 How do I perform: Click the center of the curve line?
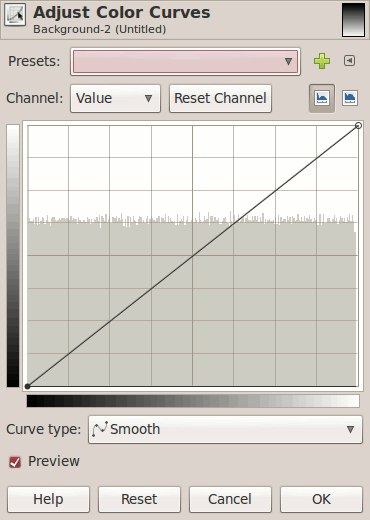pyautogui.click(x=193, y=256)
